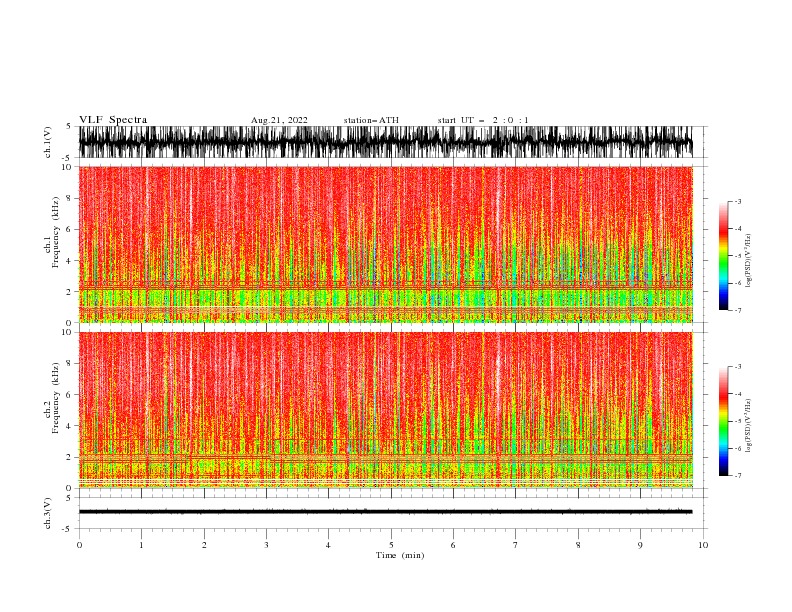Click the "6" kHz tick on ch.2 frequency axis

[69, 394]
